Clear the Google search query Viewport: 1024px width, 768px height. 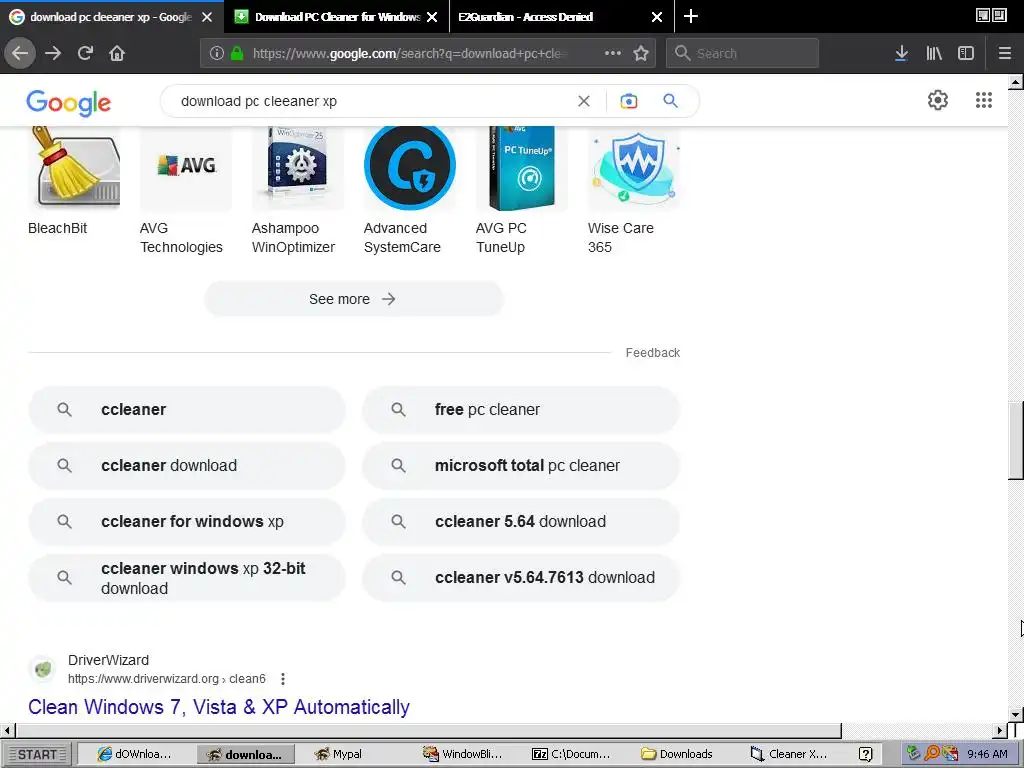[584, 101]
